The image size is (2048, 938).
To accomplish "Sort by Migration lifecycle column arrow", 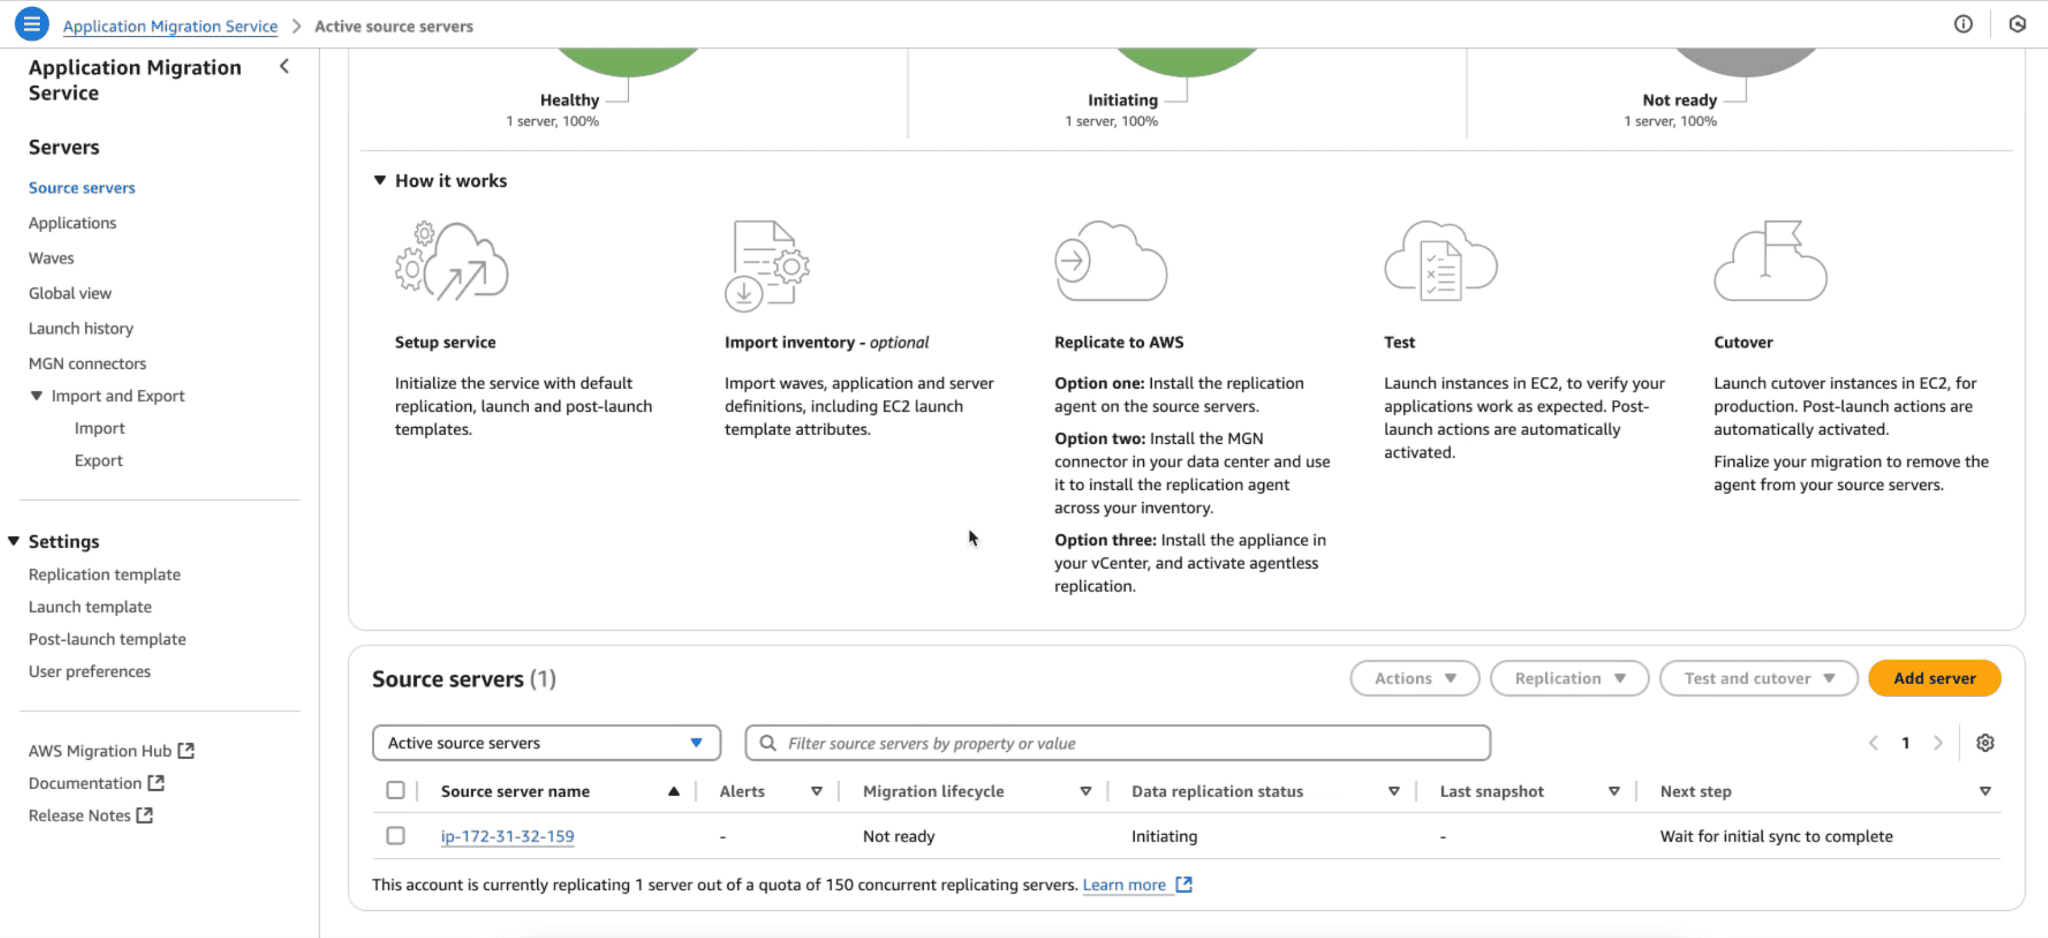I will [1085, 791].
